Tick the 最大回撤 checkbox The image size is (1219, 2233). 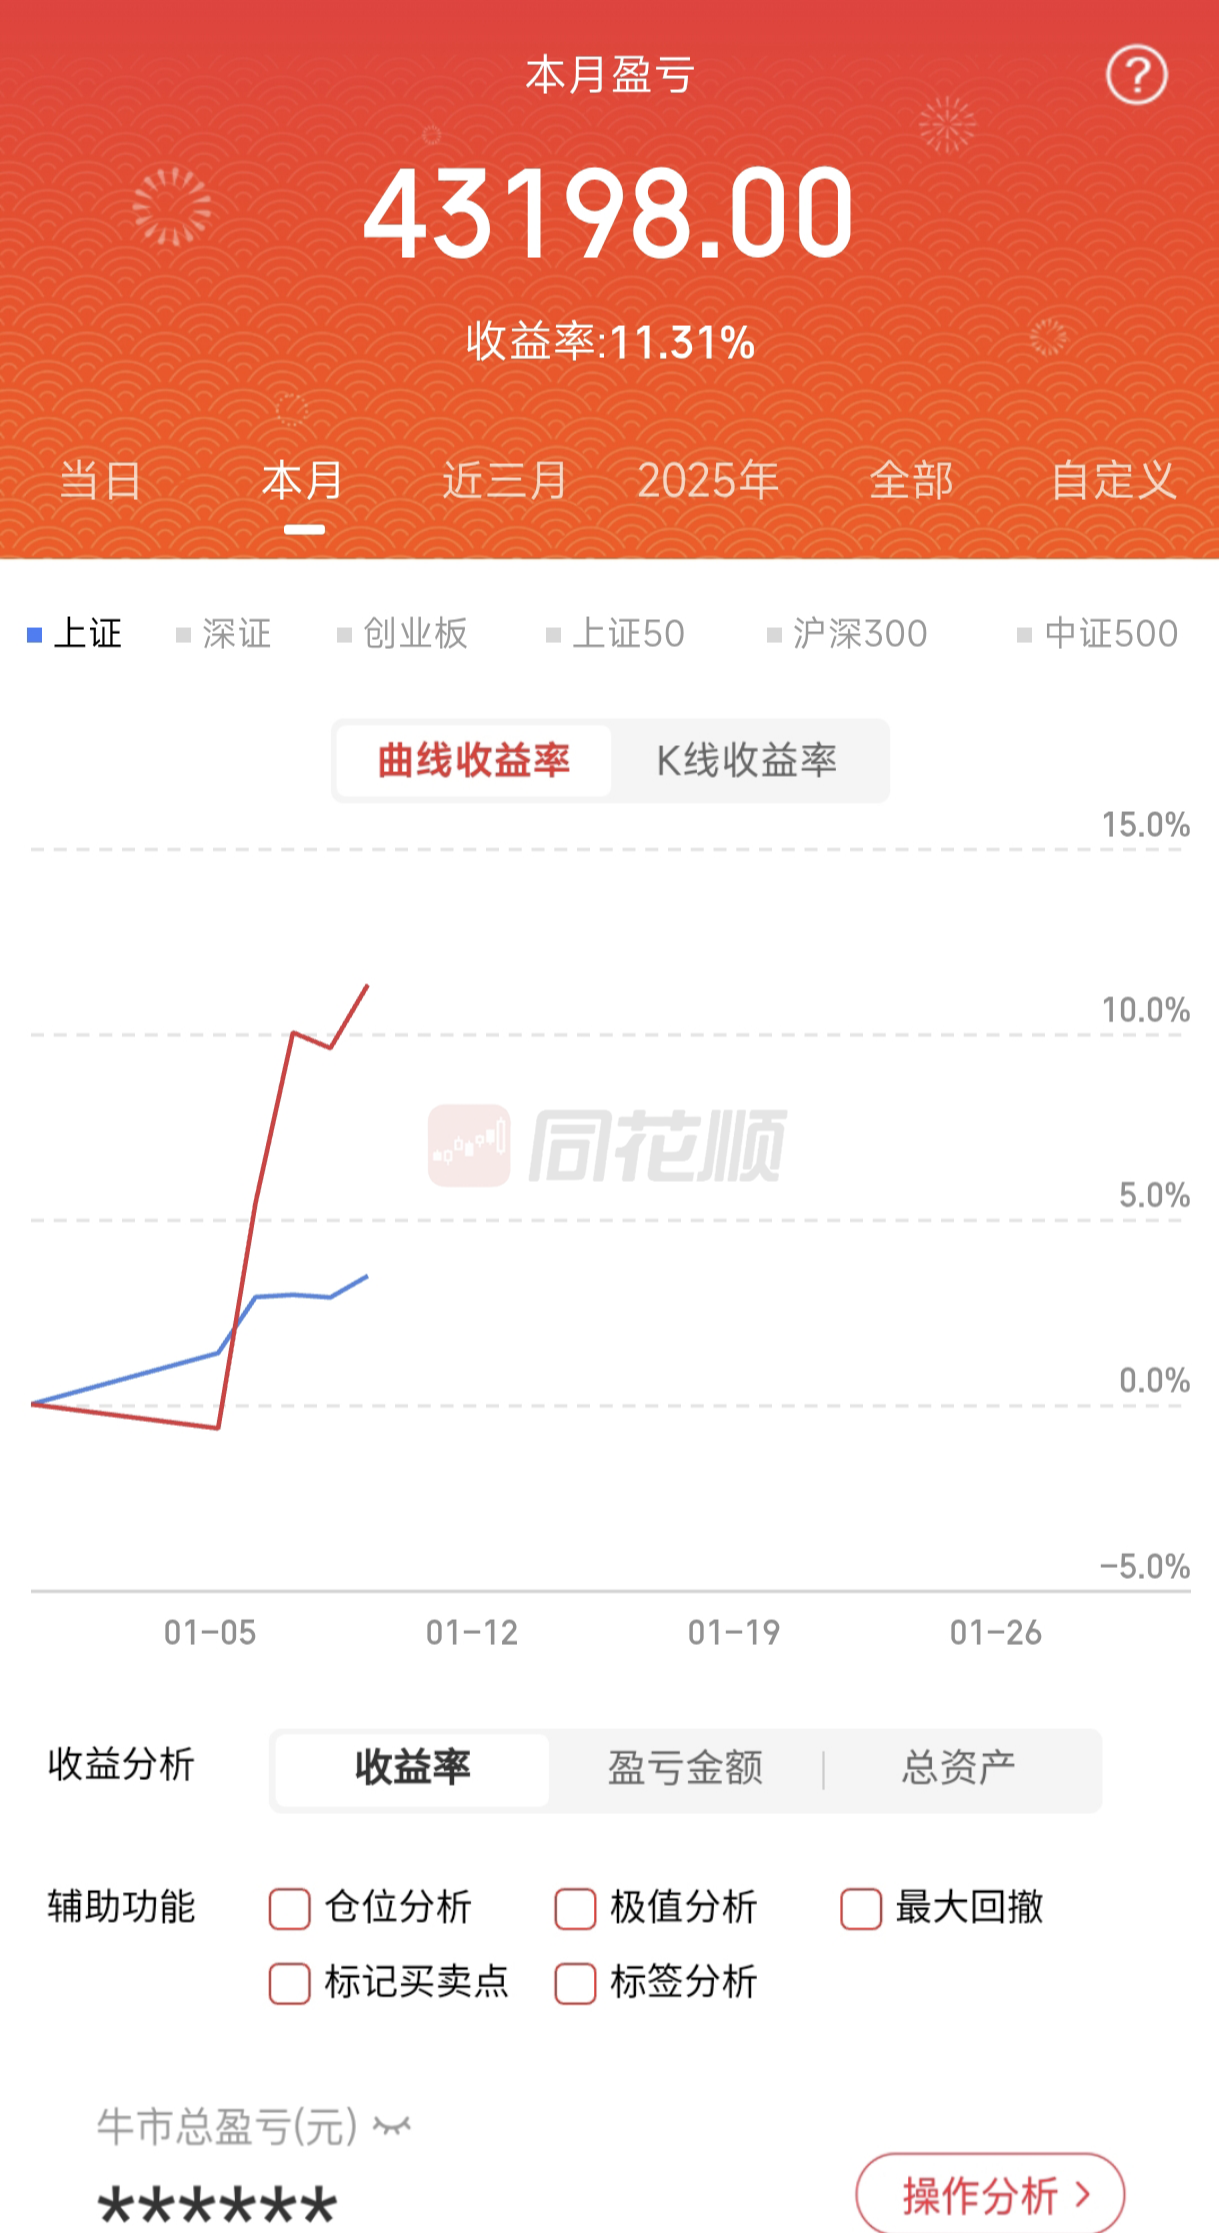tap(861, 1908)
